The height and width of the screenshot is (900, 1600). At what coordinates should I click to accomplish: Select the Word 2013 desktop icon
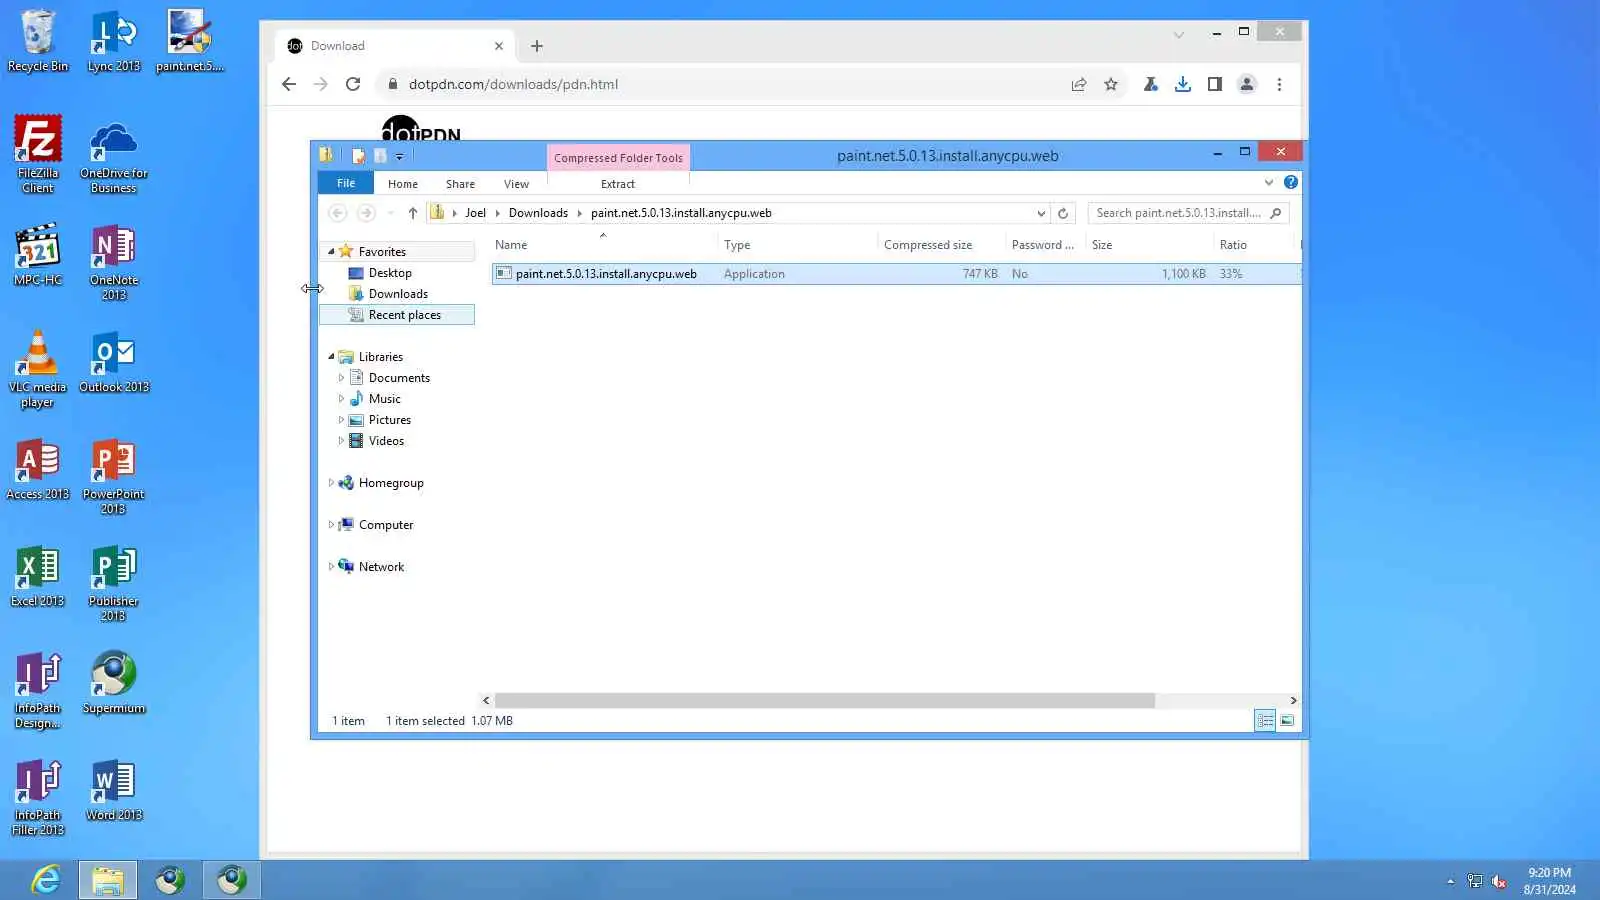coord(114,789)
